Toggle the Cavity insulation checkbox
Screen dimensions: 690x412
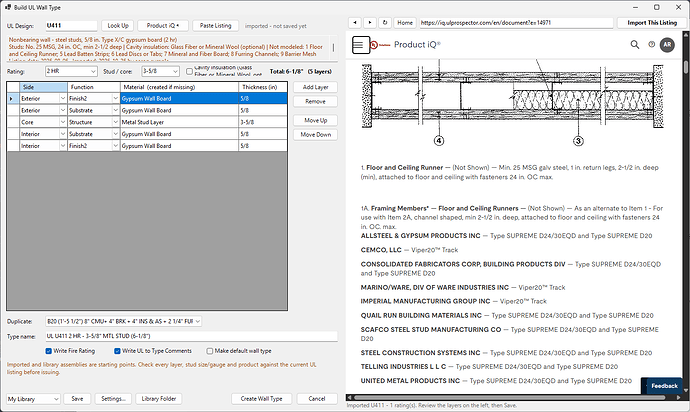189,71
